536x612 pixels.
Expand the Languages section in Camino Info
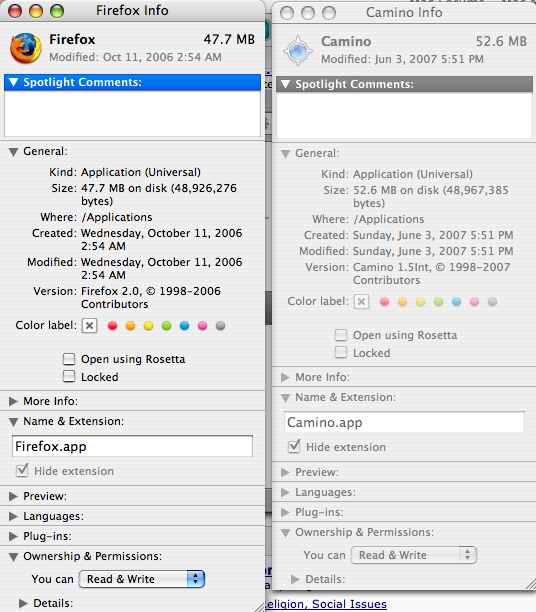286,492
